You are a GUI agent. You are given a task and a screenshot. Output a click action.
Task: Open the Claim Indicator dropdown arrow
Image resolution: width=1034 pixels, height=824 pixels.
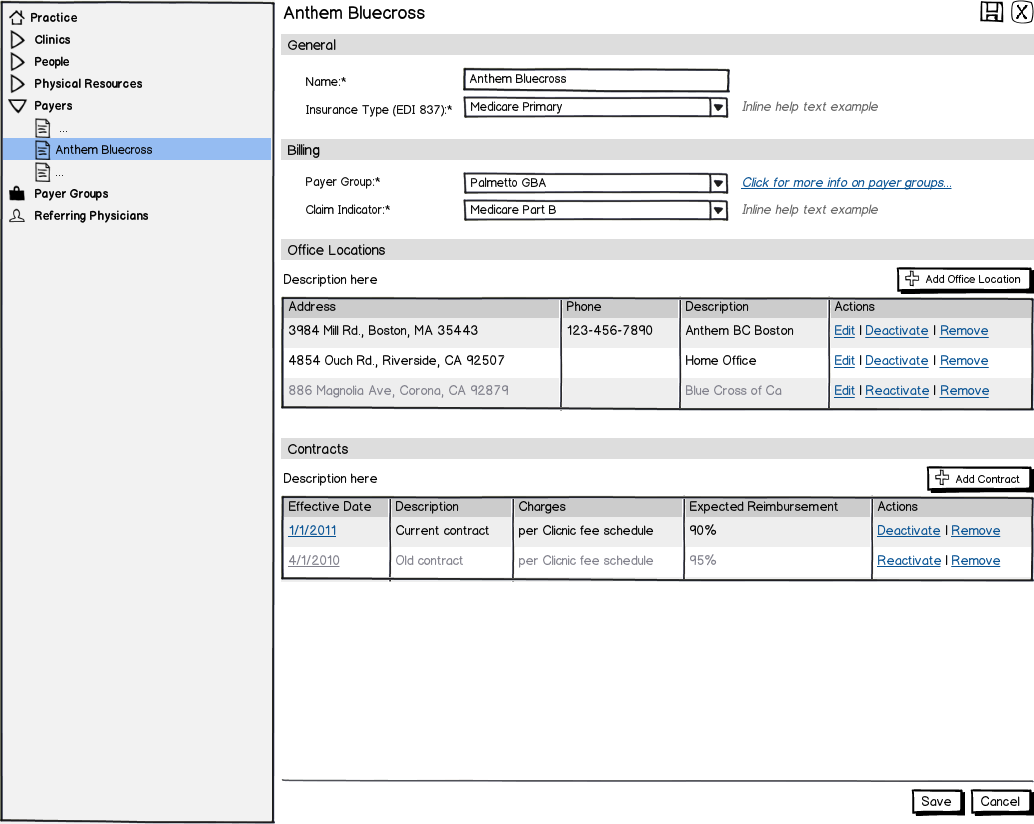coord(718,210)
